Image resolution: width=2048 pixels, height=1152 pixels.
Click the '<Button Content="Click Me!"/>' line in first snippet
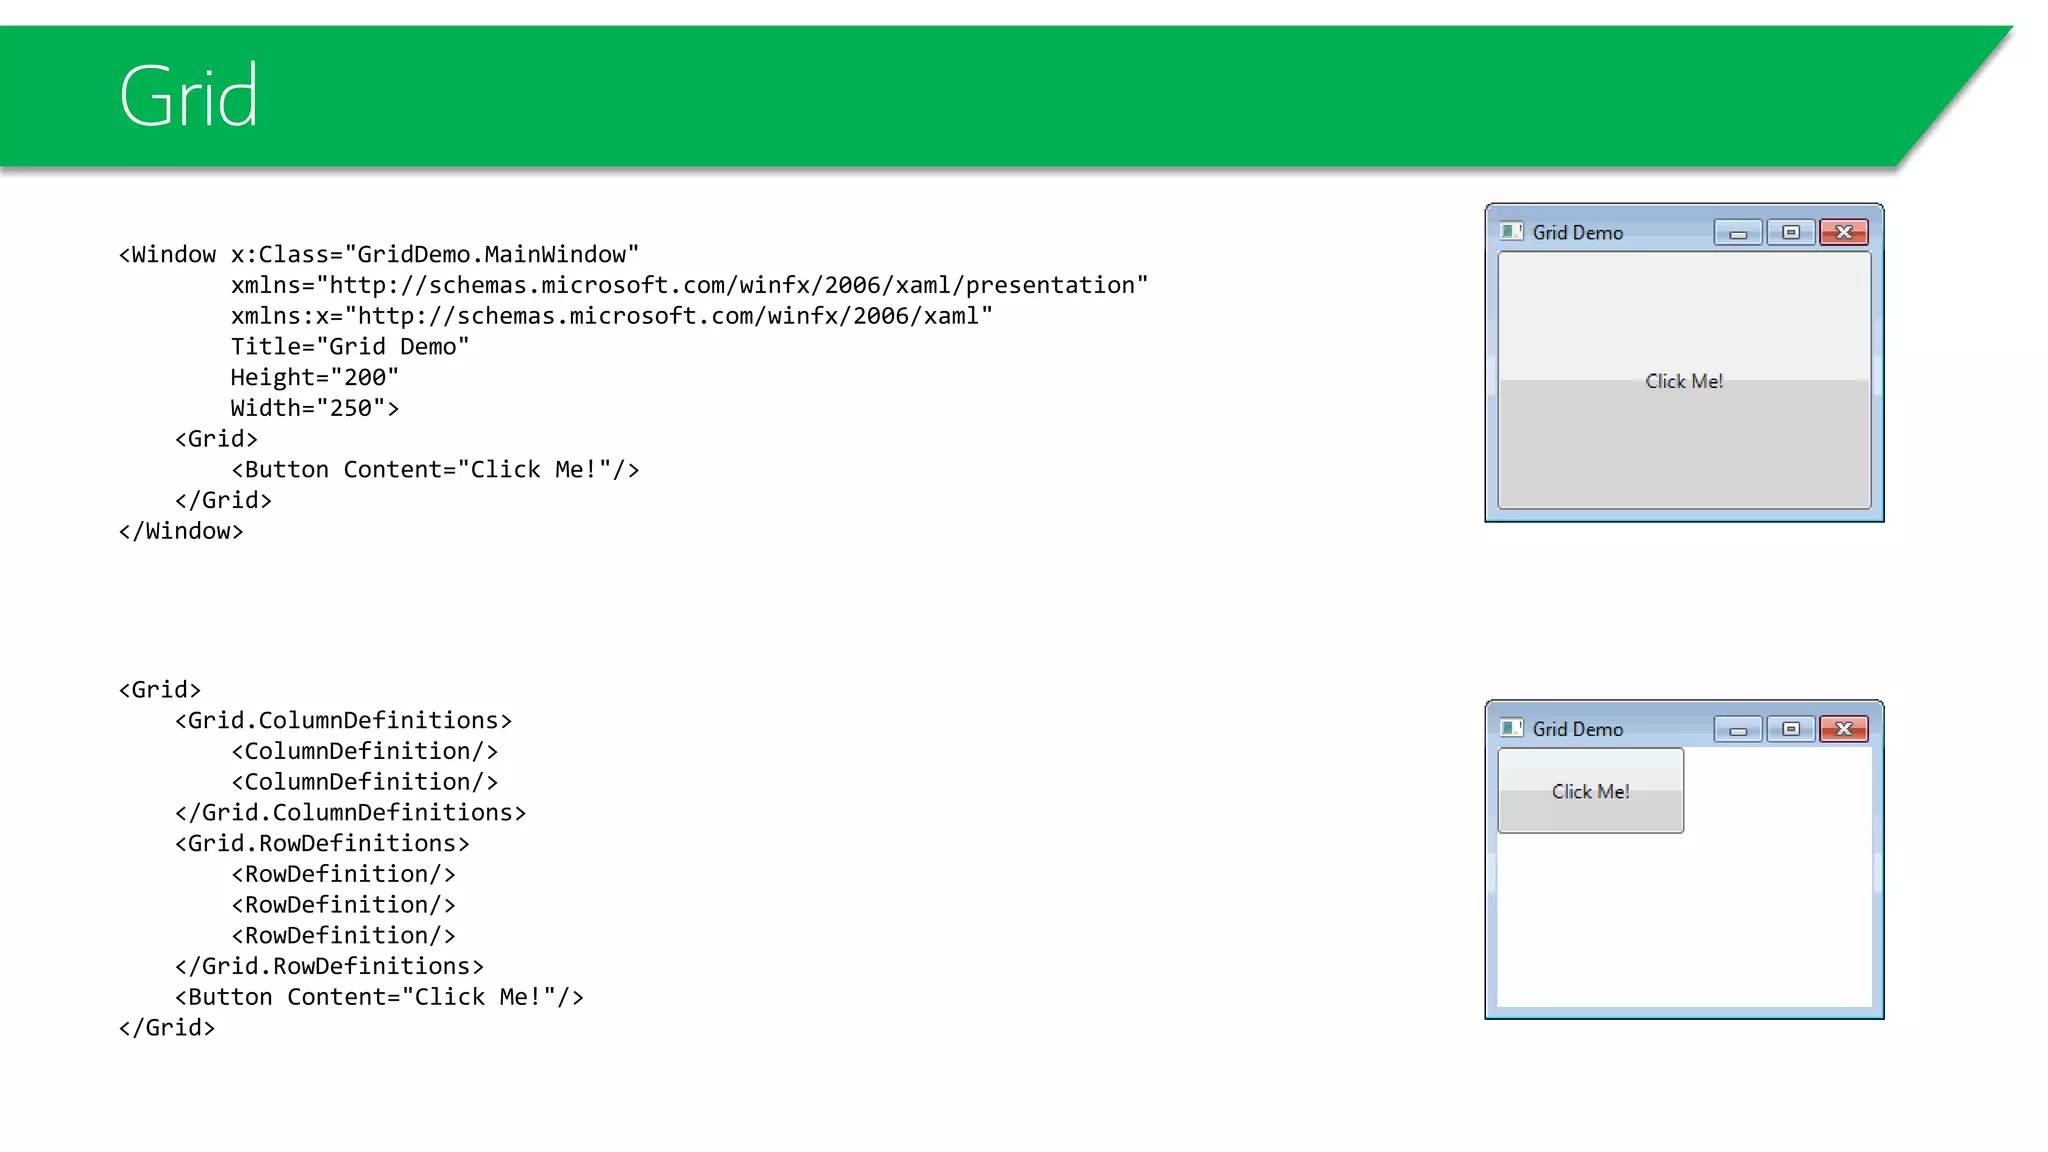pos(435,470)
